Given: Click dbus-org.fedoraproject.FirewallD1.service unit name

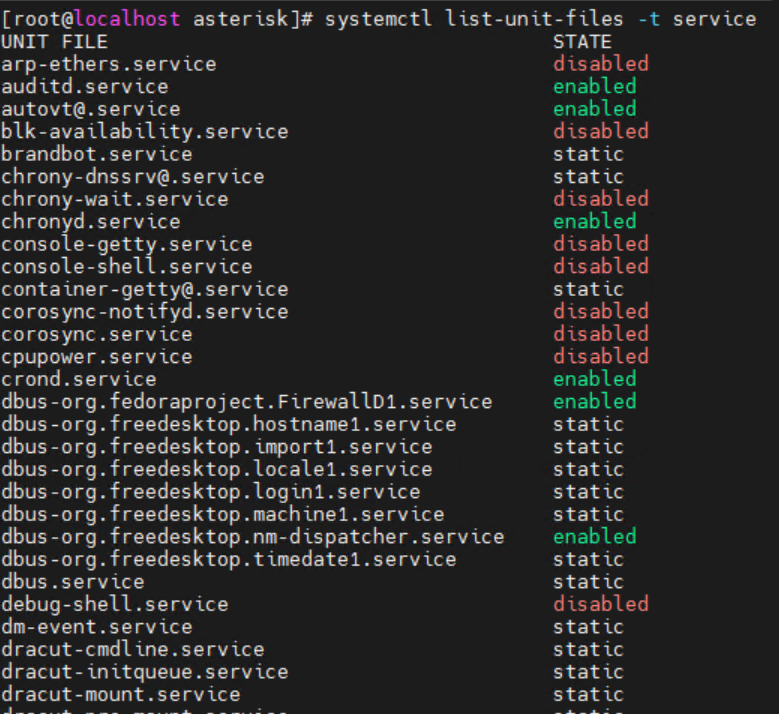Looking at the screenshot, I should pos(246,402).
